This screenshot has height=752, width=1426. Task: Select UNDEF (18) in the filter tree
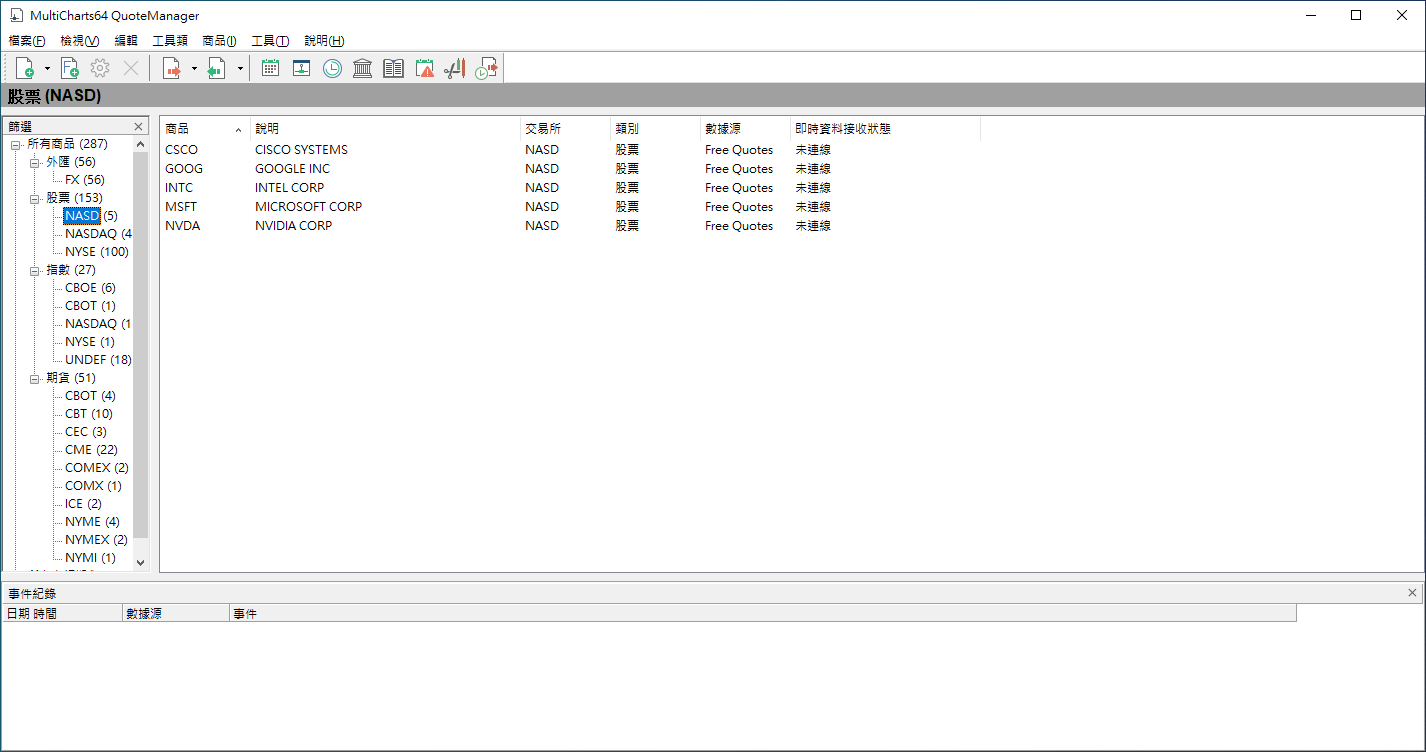98,360
